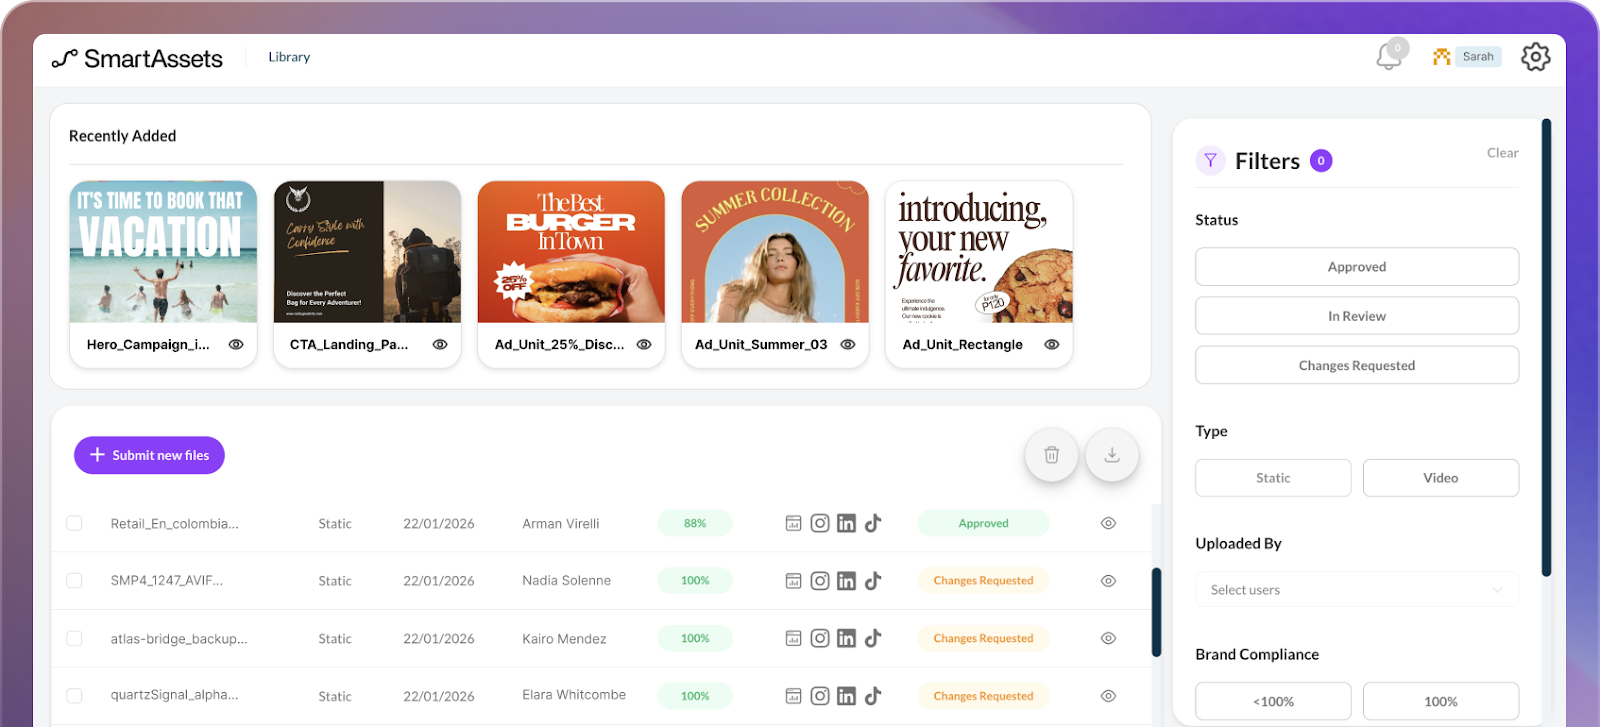The image size is (1600, 727).
Task: Click the asset list scrollbar
Action: click(x=1156, y=612)
